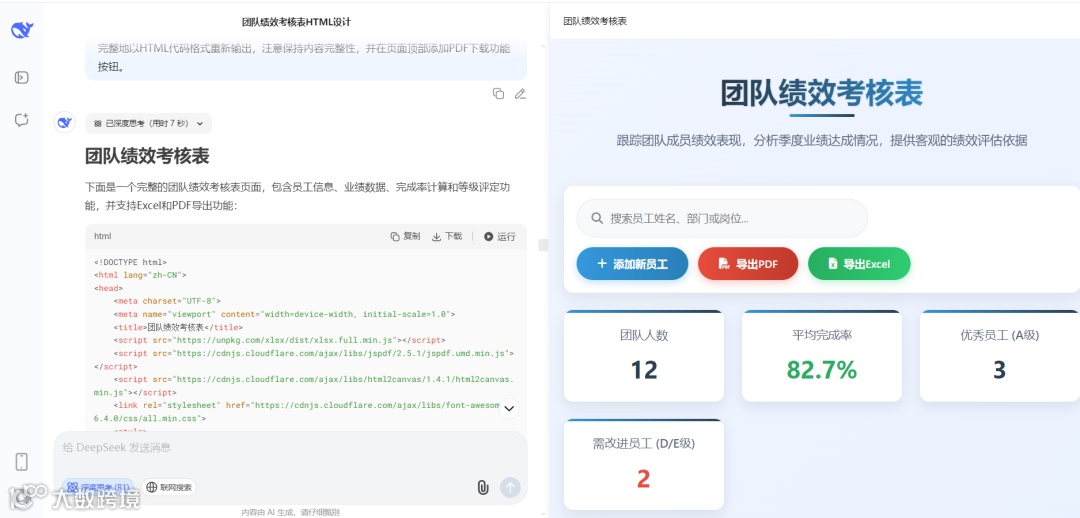
Task: Attach a file via paperclip icon
Action: click(x=483, y=488)
